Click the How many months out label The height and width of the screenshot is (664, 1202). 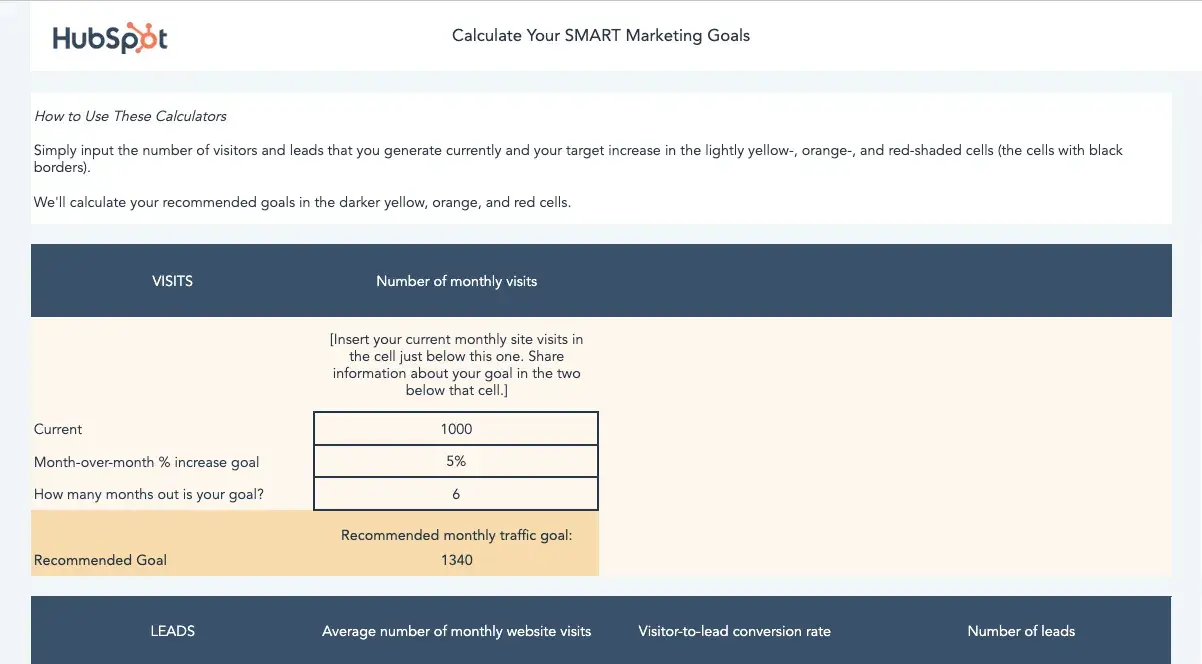pos(149,494)
